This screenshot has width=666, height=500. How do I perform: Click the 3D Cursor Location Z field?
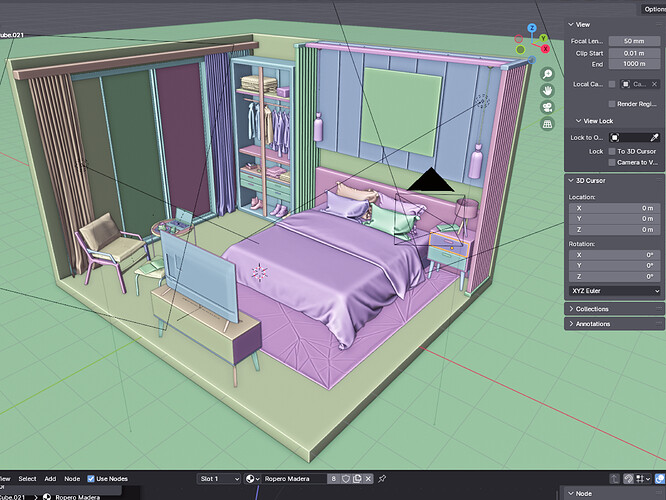(615, 230)
